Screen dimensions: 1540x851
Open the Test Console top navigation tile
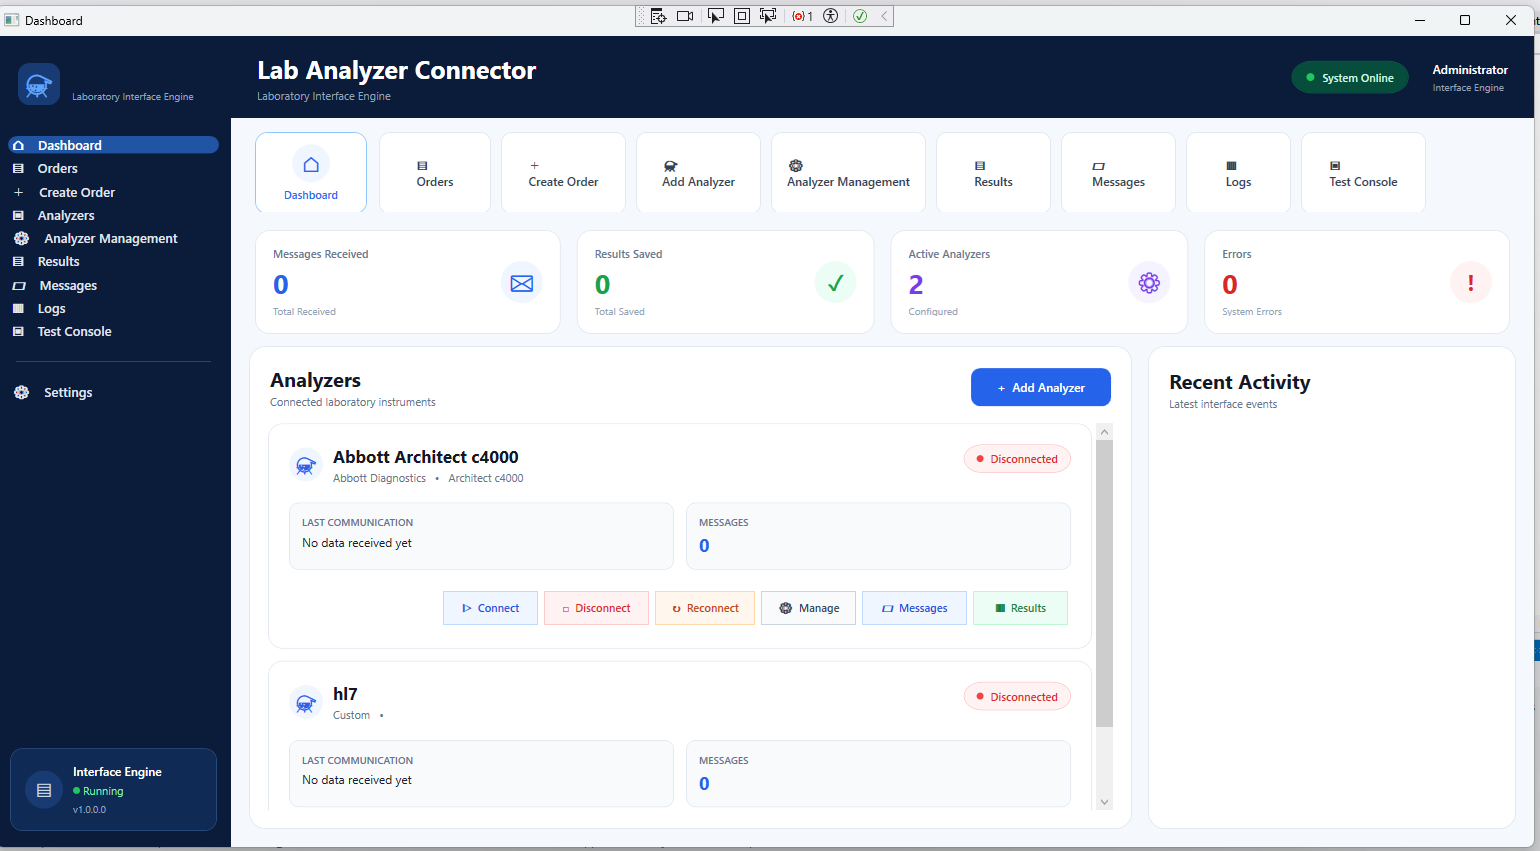point(1363,172)
